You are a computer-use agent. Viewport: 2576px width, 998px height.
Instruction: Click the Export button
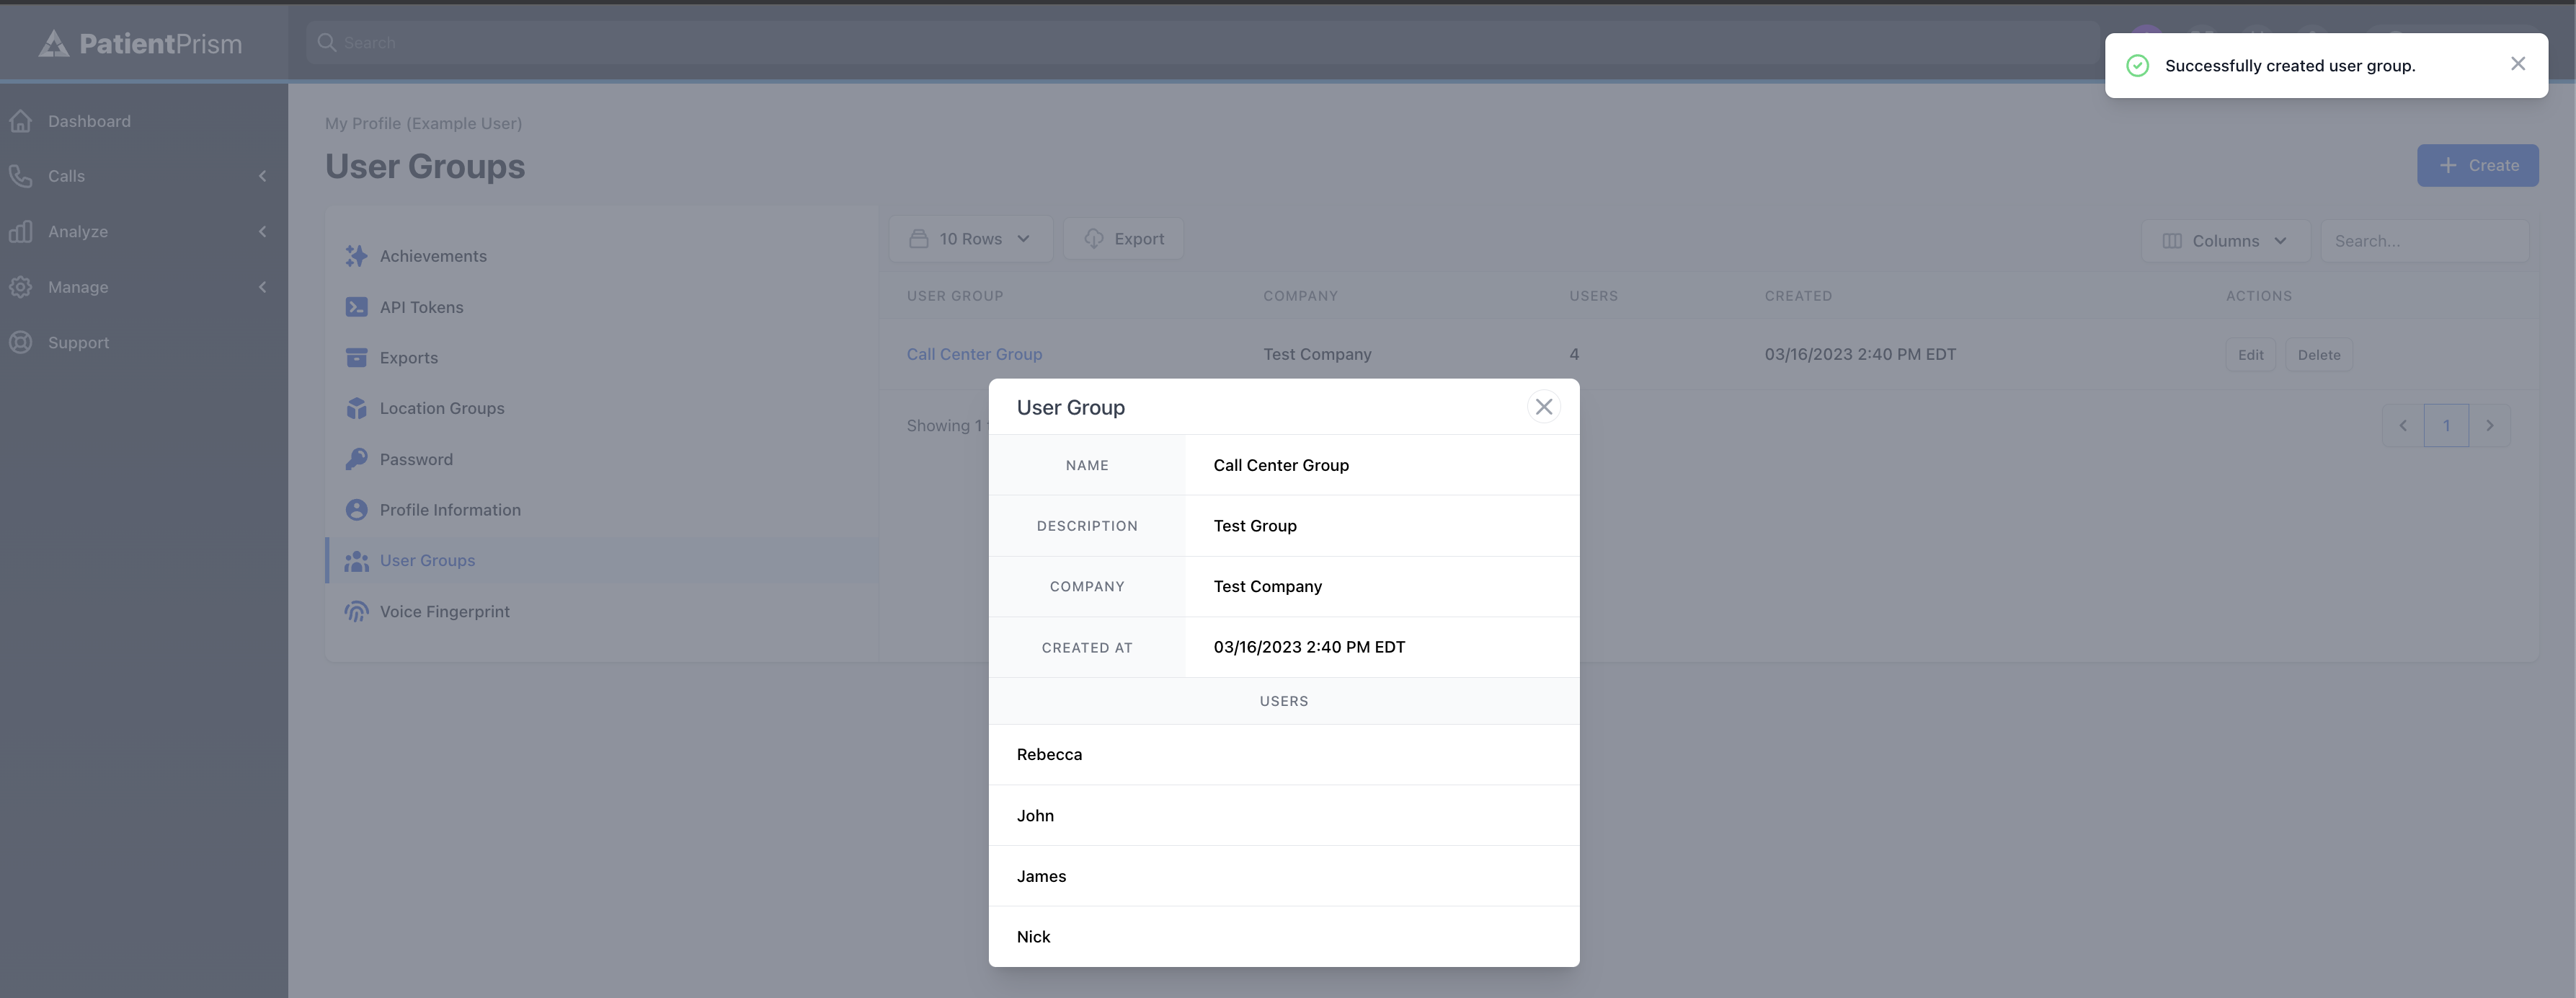point(1123,239)
